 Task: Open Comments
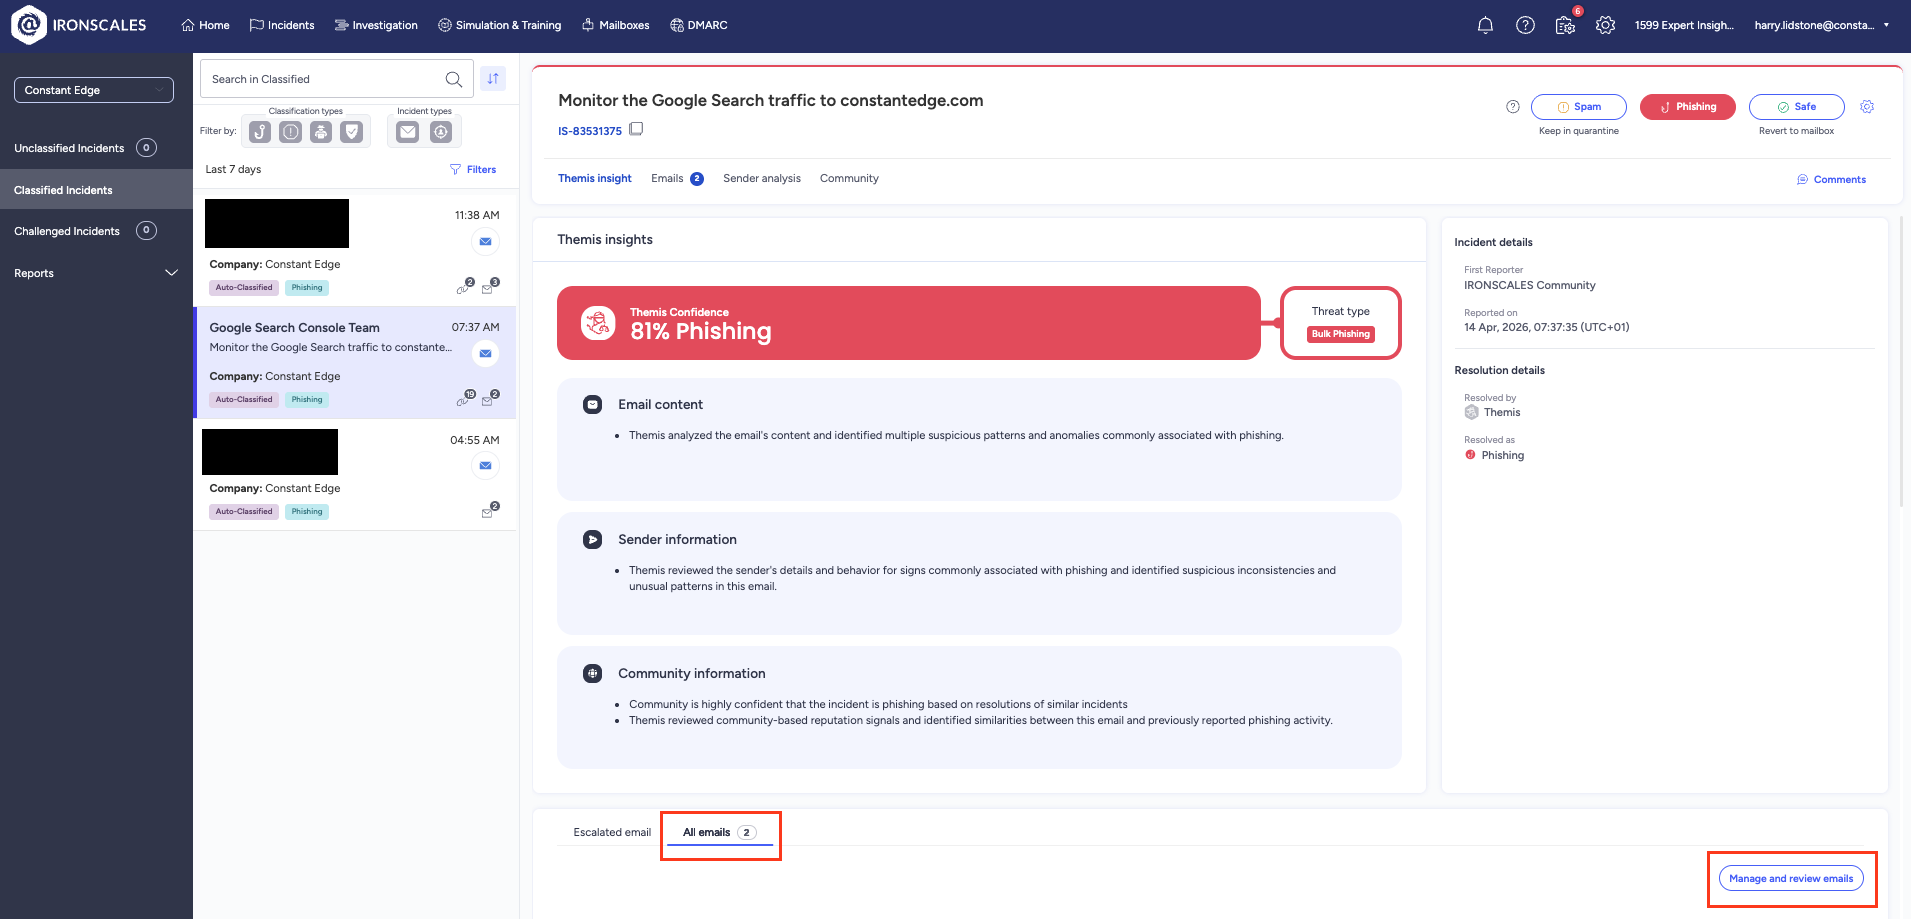tap(1831, 180)
